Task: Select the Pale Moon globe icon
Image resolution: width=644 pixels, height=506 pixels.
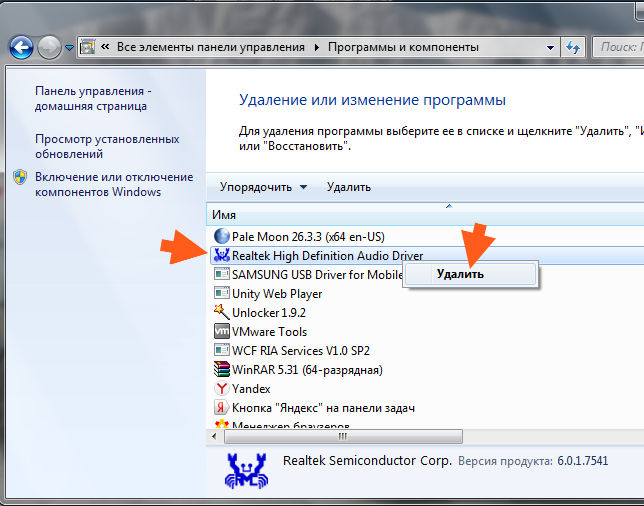Action: click(x=221, y=236)
